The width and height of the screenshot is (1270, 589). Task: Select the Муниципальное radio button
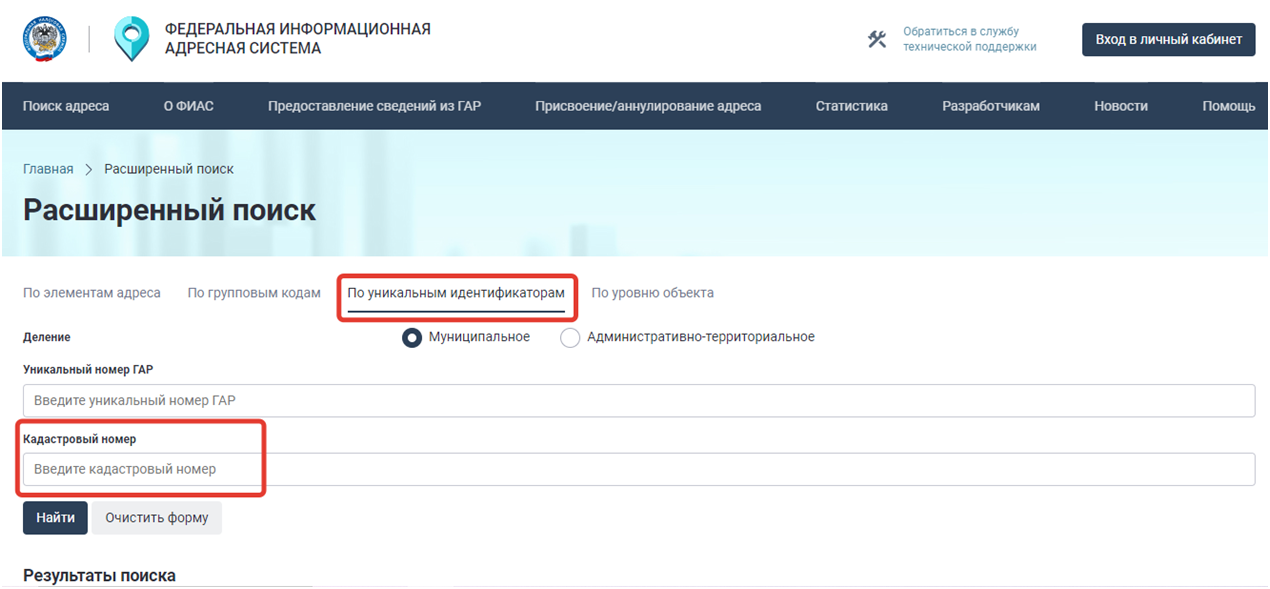coord(412,337)
